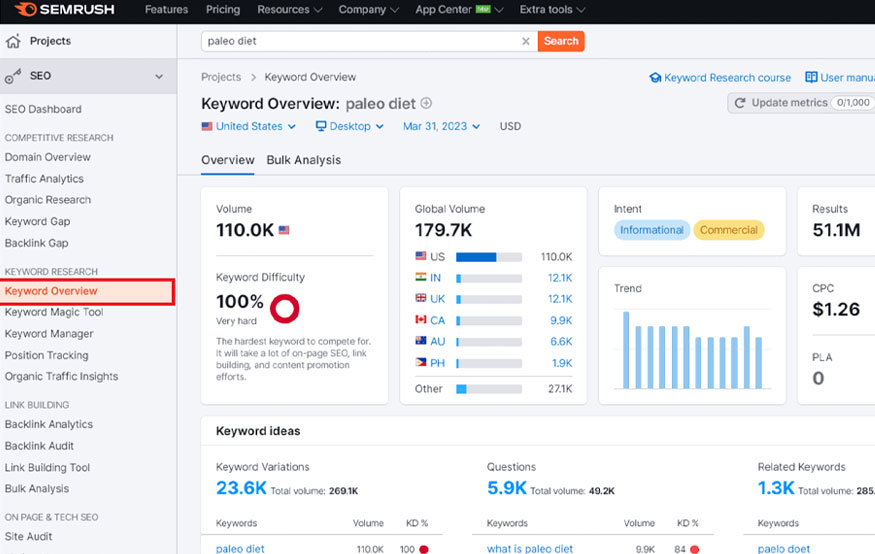Click the Informational intent tag
The width and height of the screenshot is (875, 554).
click(652, 230)
